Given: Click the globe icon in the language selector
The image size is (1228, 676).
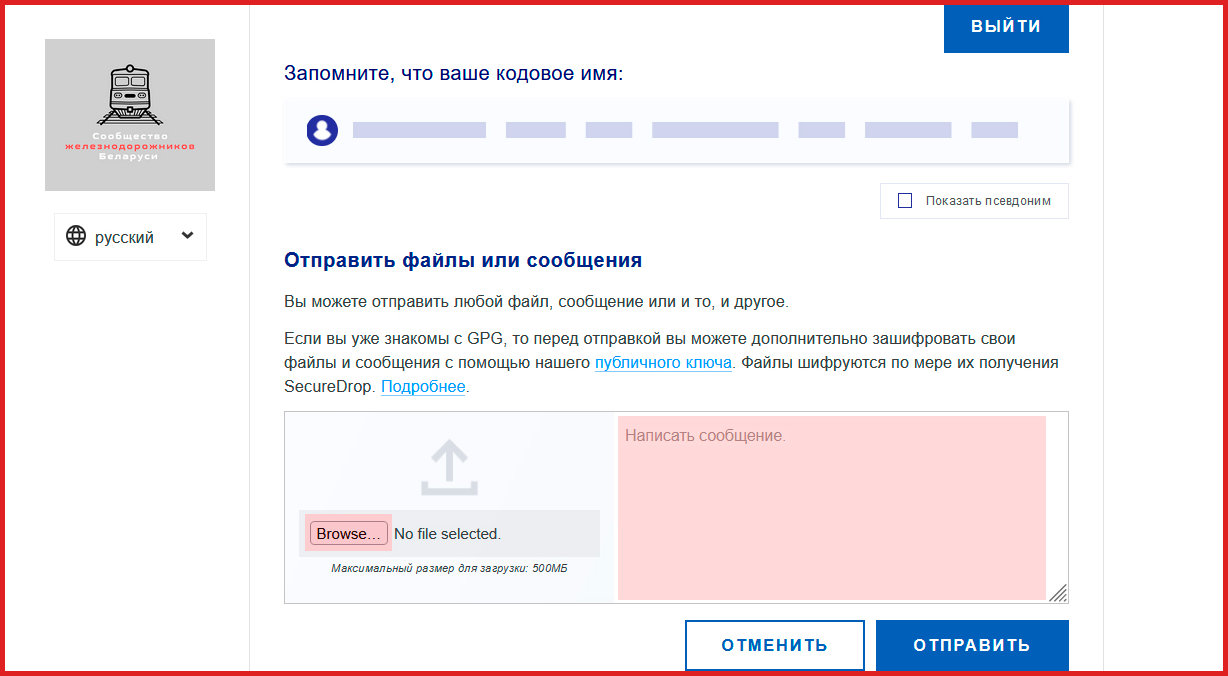Looking at the screenshot, I should click(x=76, y=237).
